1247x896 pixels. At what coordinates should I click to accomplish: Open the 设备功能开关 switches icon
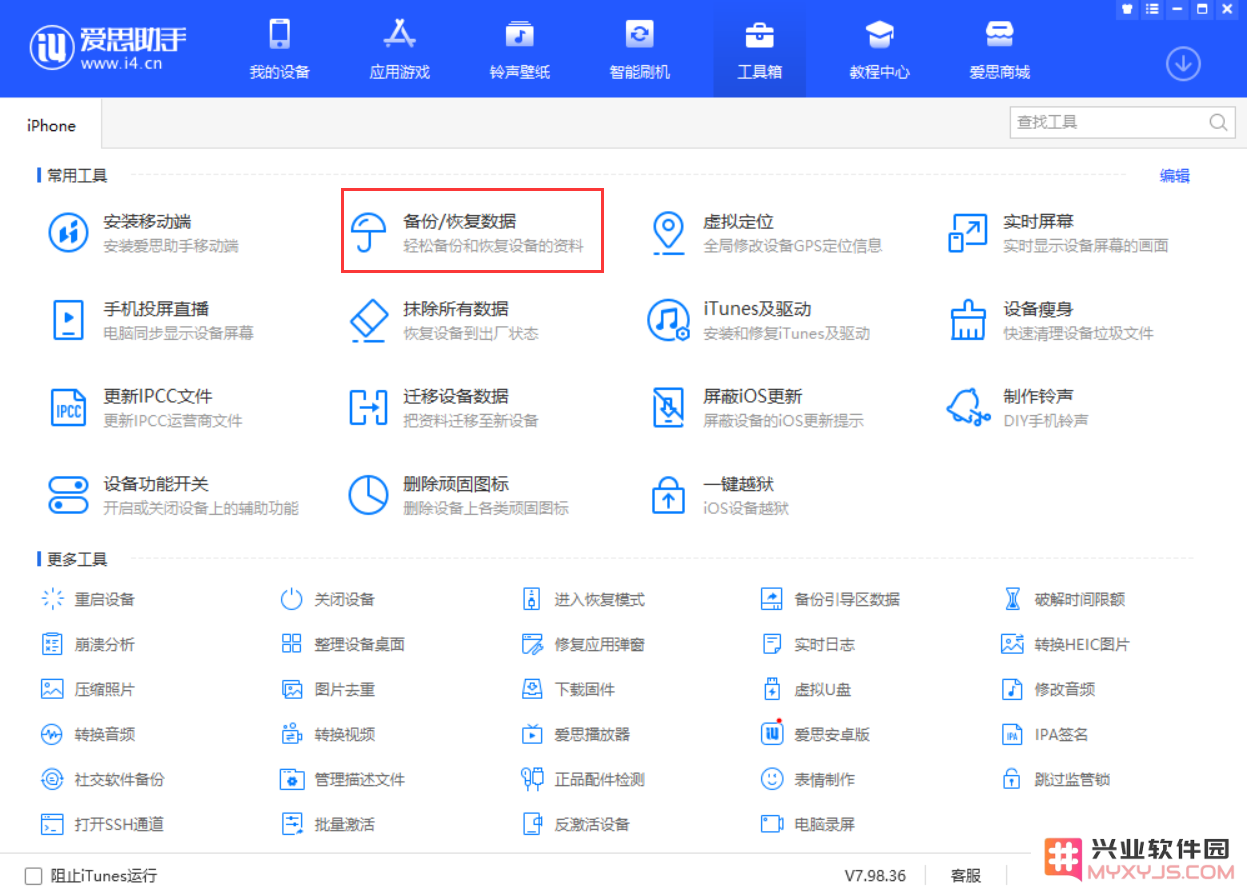69,495
